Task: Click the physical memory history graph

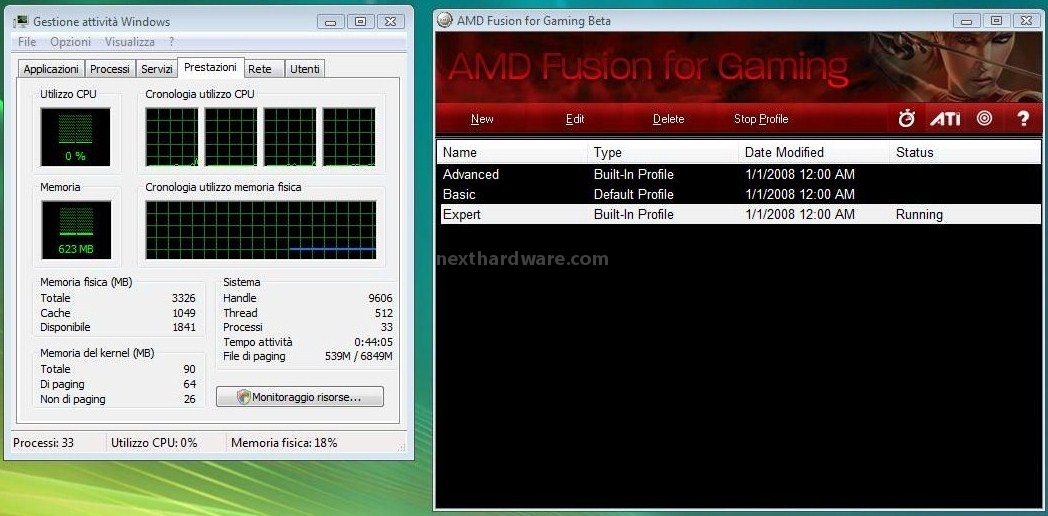Action: click(x=261, y=230)
